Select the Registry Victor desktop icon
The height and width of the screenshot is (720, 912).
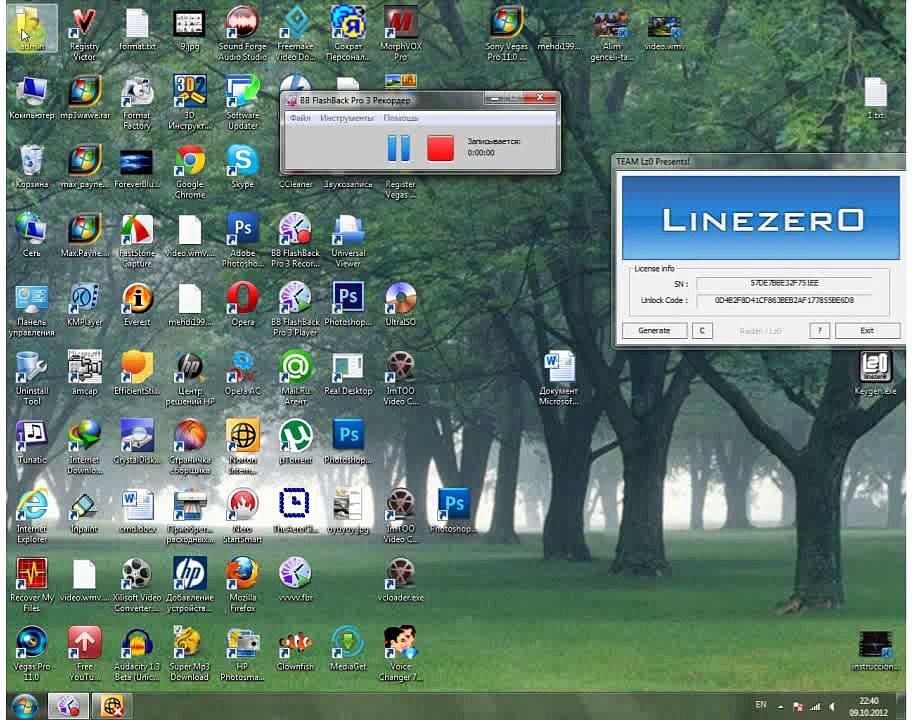click(84, 34)
